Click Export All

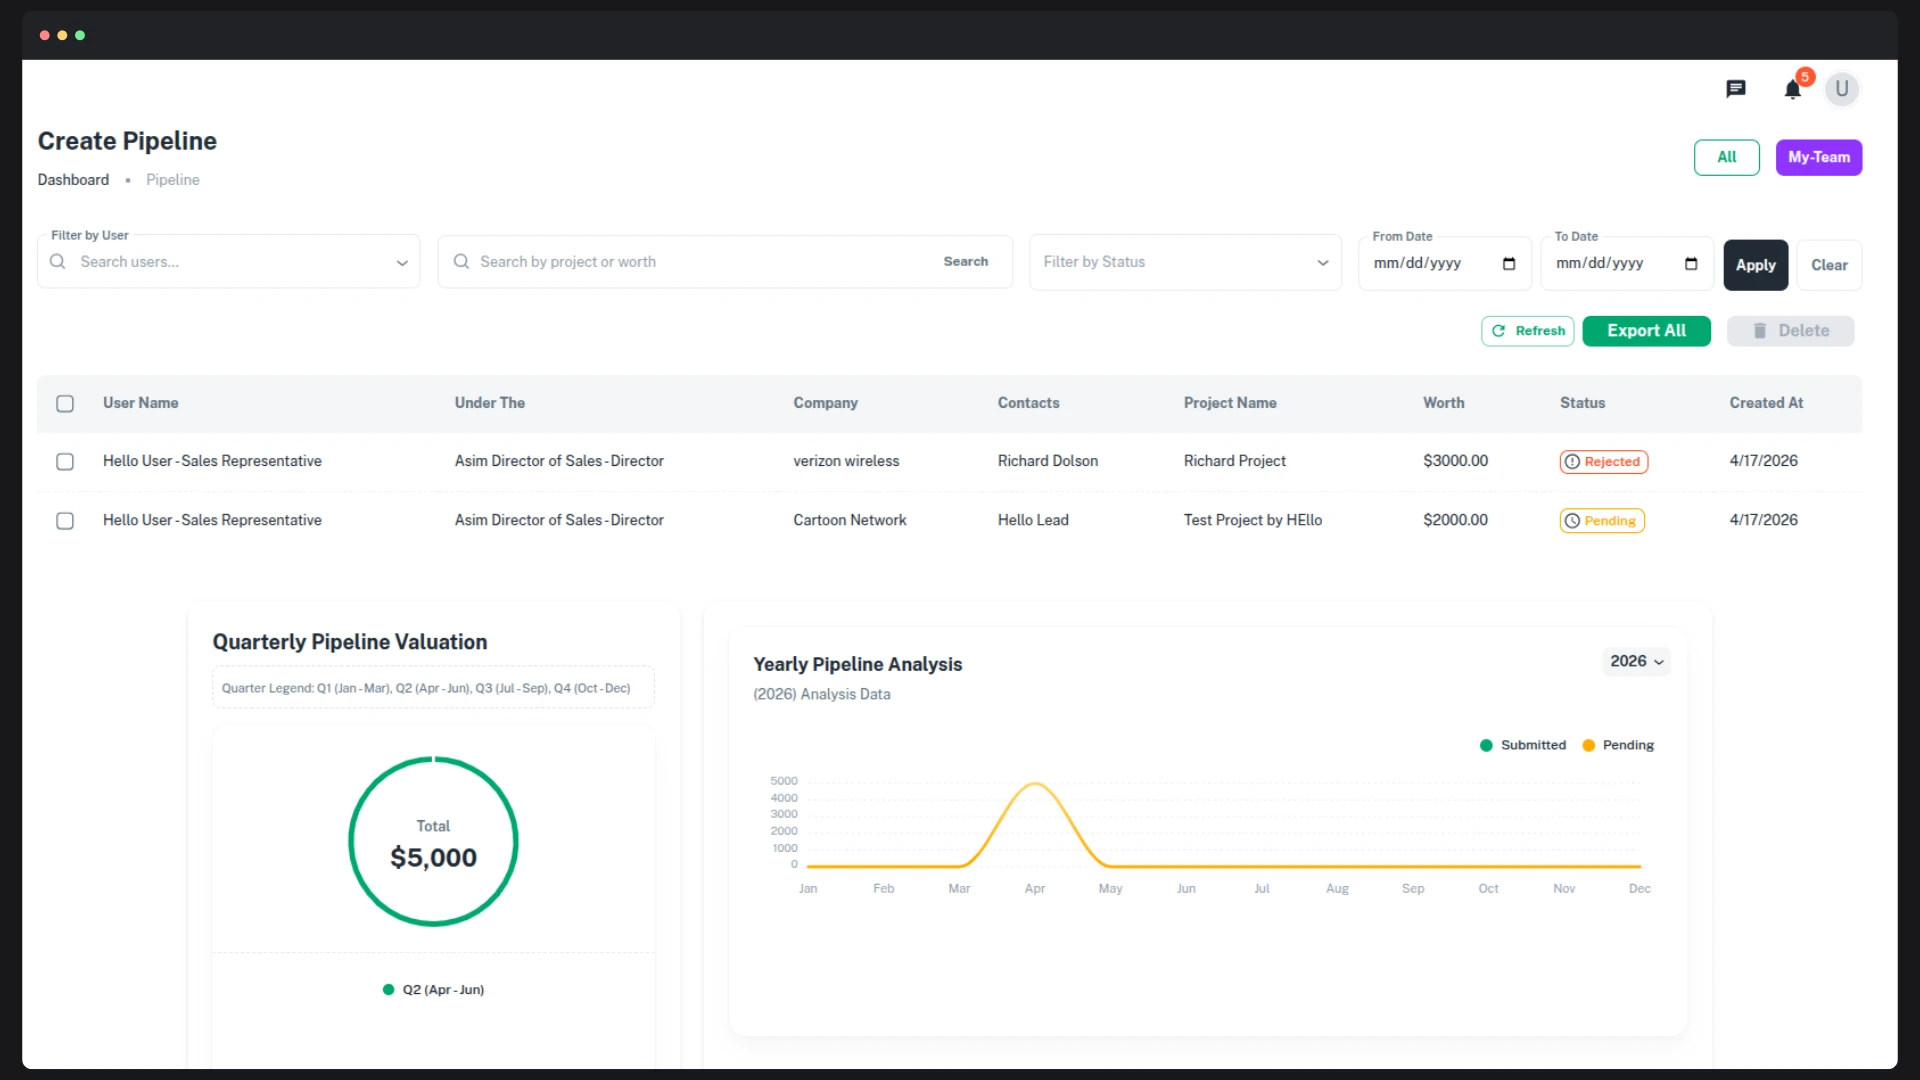pos(1646,331)
